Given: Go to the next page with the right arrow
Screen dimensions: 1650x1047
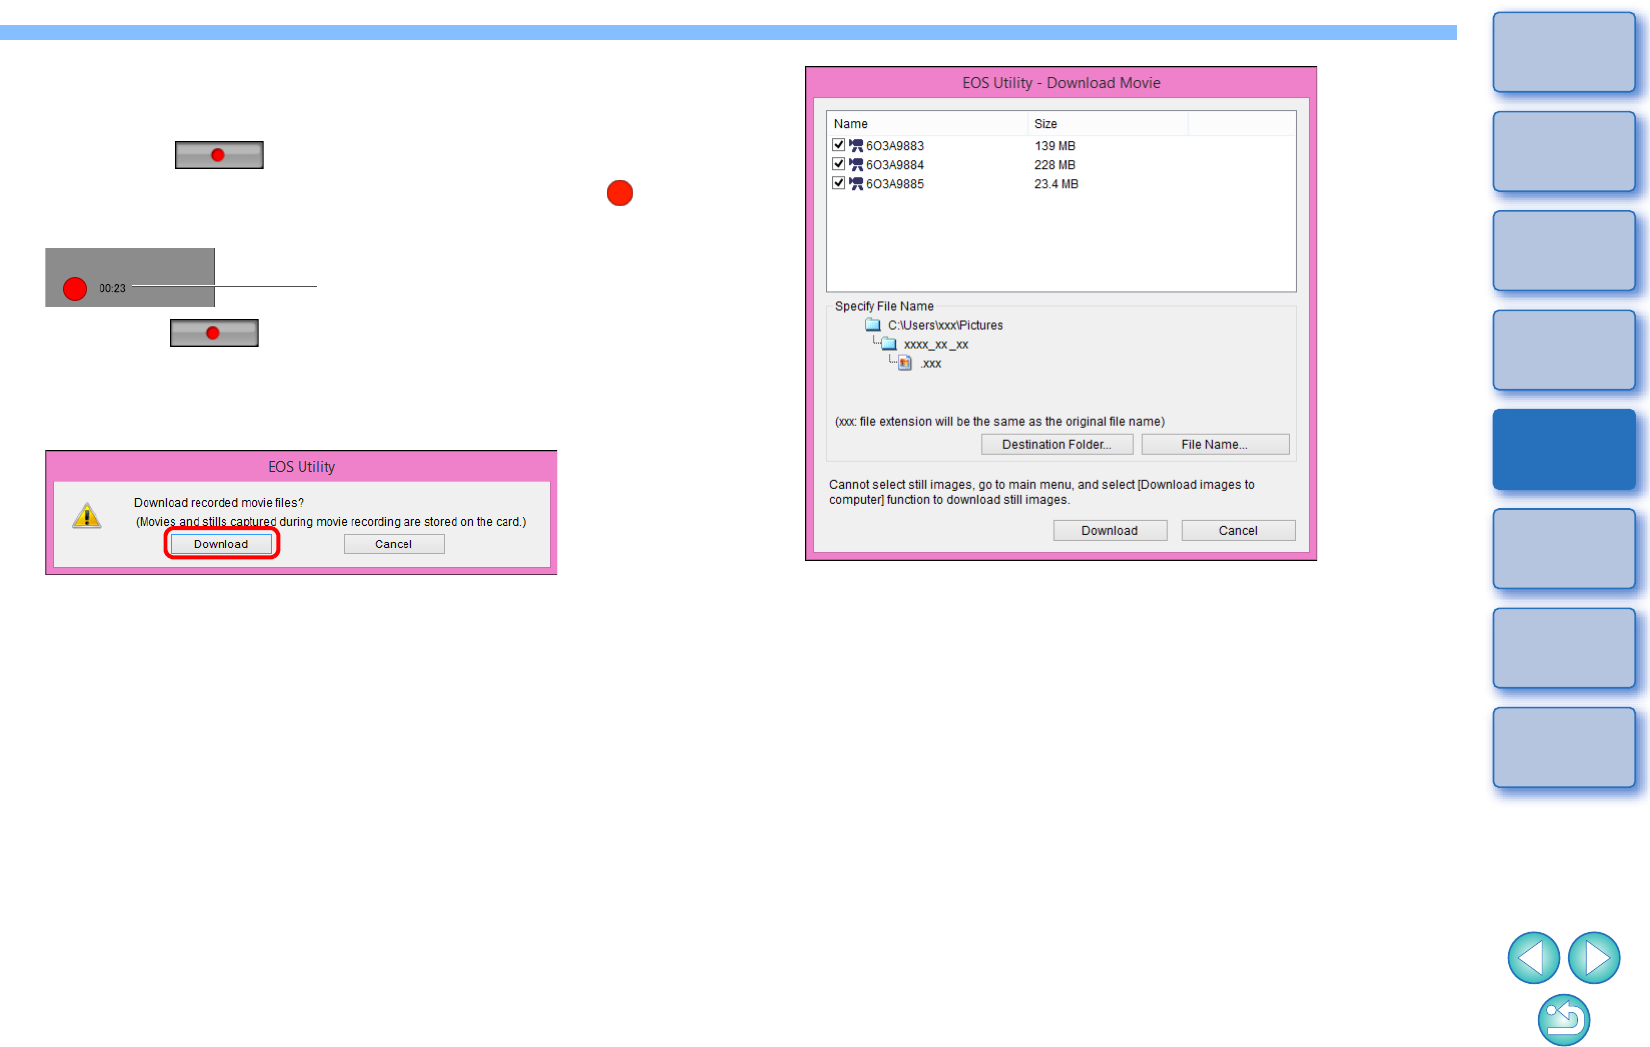Looking at the screenshot, I should [x=1594, y=958].
